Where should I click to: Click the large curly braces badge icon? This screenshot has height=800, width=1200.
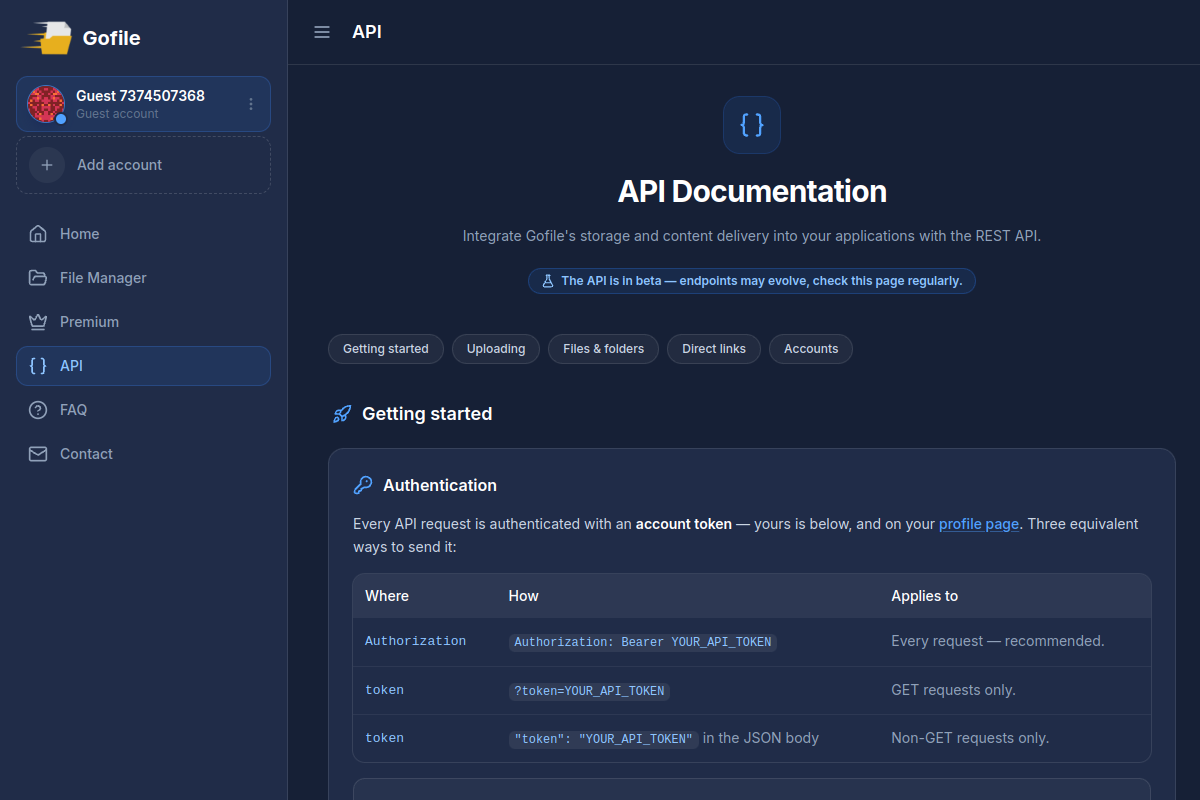(752, 125)
